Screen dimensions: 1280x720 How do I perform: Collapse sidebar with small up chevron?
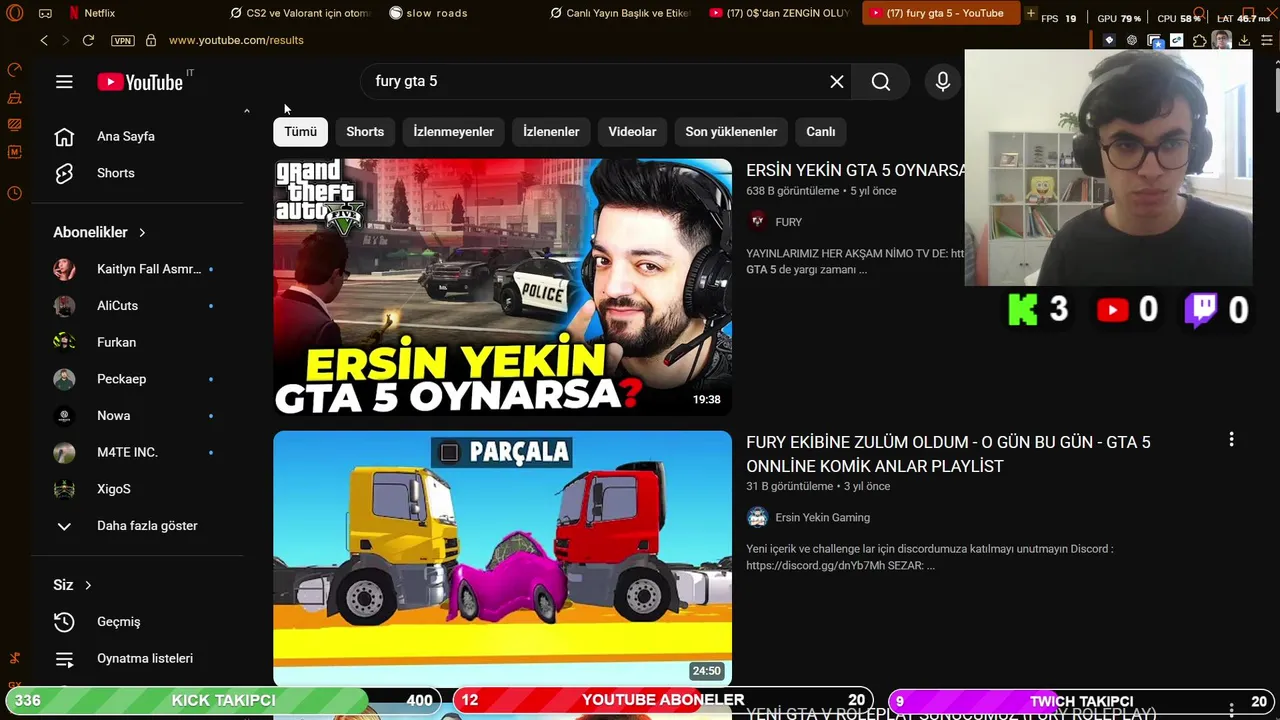(246, 111)
